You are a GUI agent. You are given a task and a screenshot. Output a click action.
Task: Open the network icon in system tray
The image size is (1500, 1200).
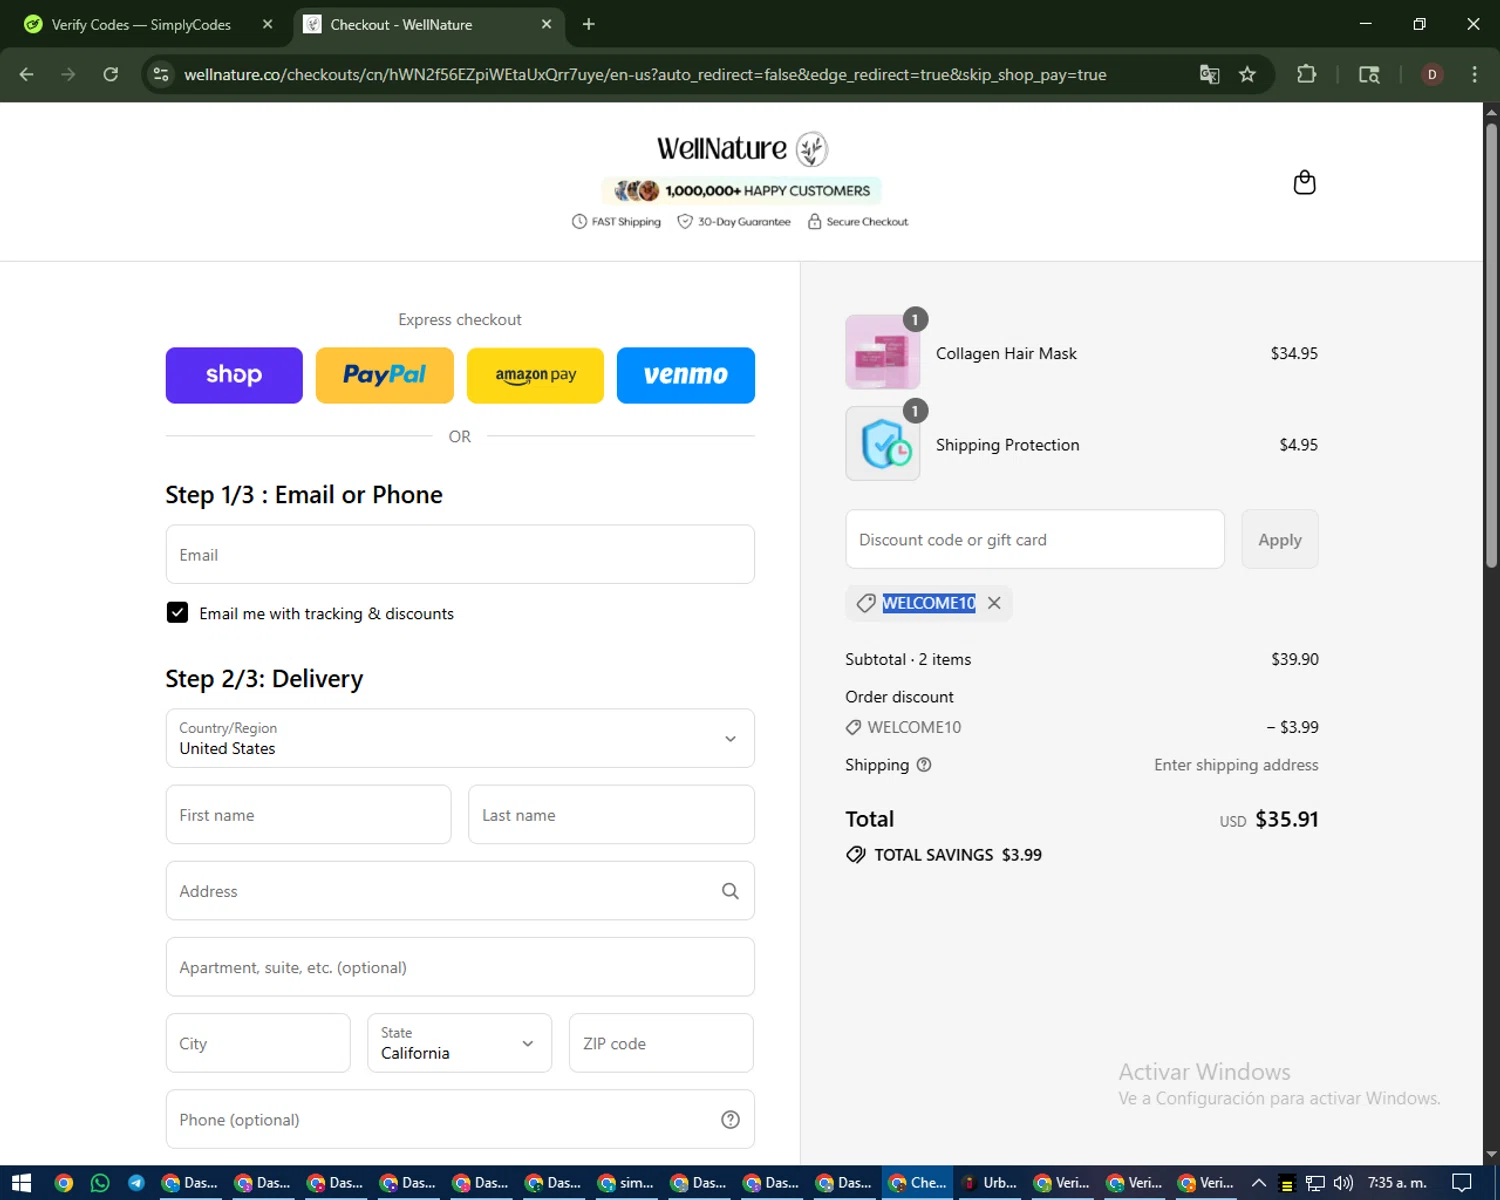(1315, 1183)
